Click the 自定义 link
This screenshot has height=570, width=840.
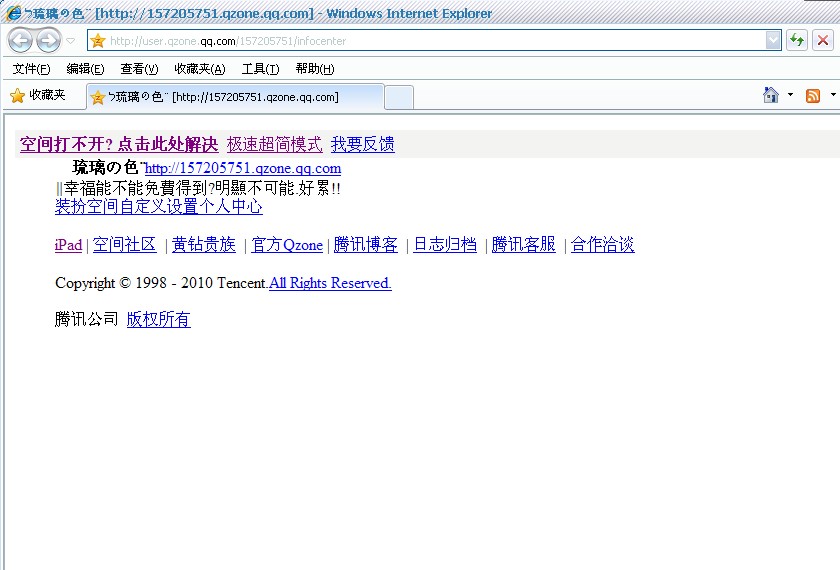(142, 206)
